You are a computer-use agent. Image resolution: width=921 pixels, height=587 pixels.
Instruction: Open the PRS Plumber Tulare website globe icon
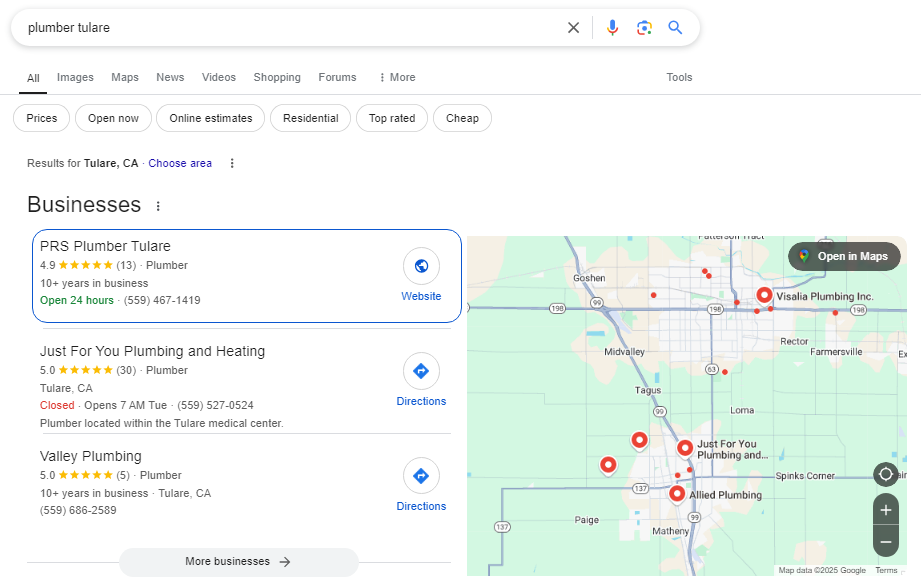421,266
